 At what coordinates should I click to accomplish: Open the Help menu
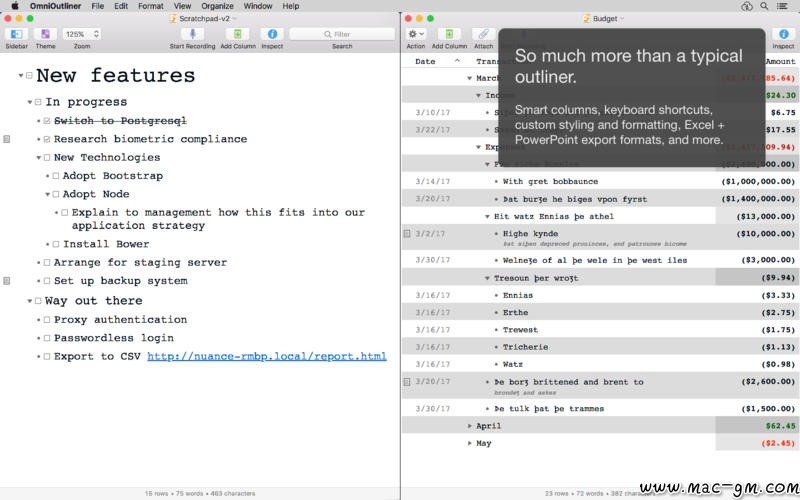[291, 6]
